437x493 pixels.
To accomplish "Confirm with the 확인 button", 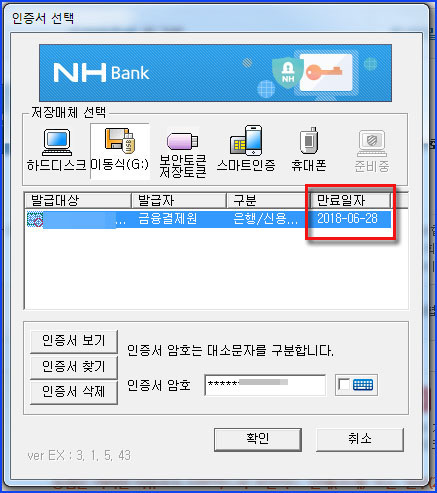I will tap(258, 439).
